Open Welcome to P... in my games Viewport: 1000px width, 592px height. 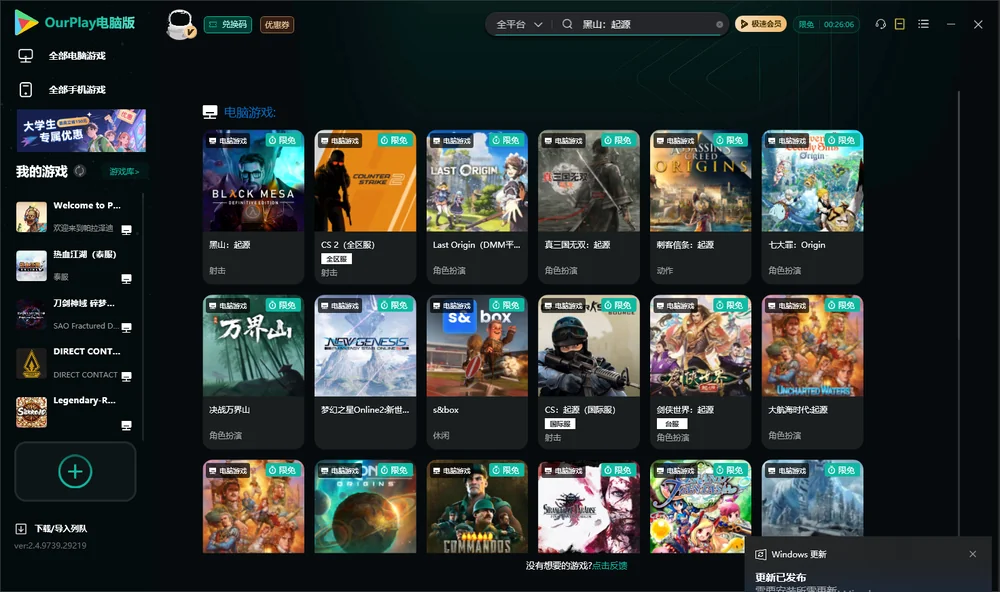75,216
